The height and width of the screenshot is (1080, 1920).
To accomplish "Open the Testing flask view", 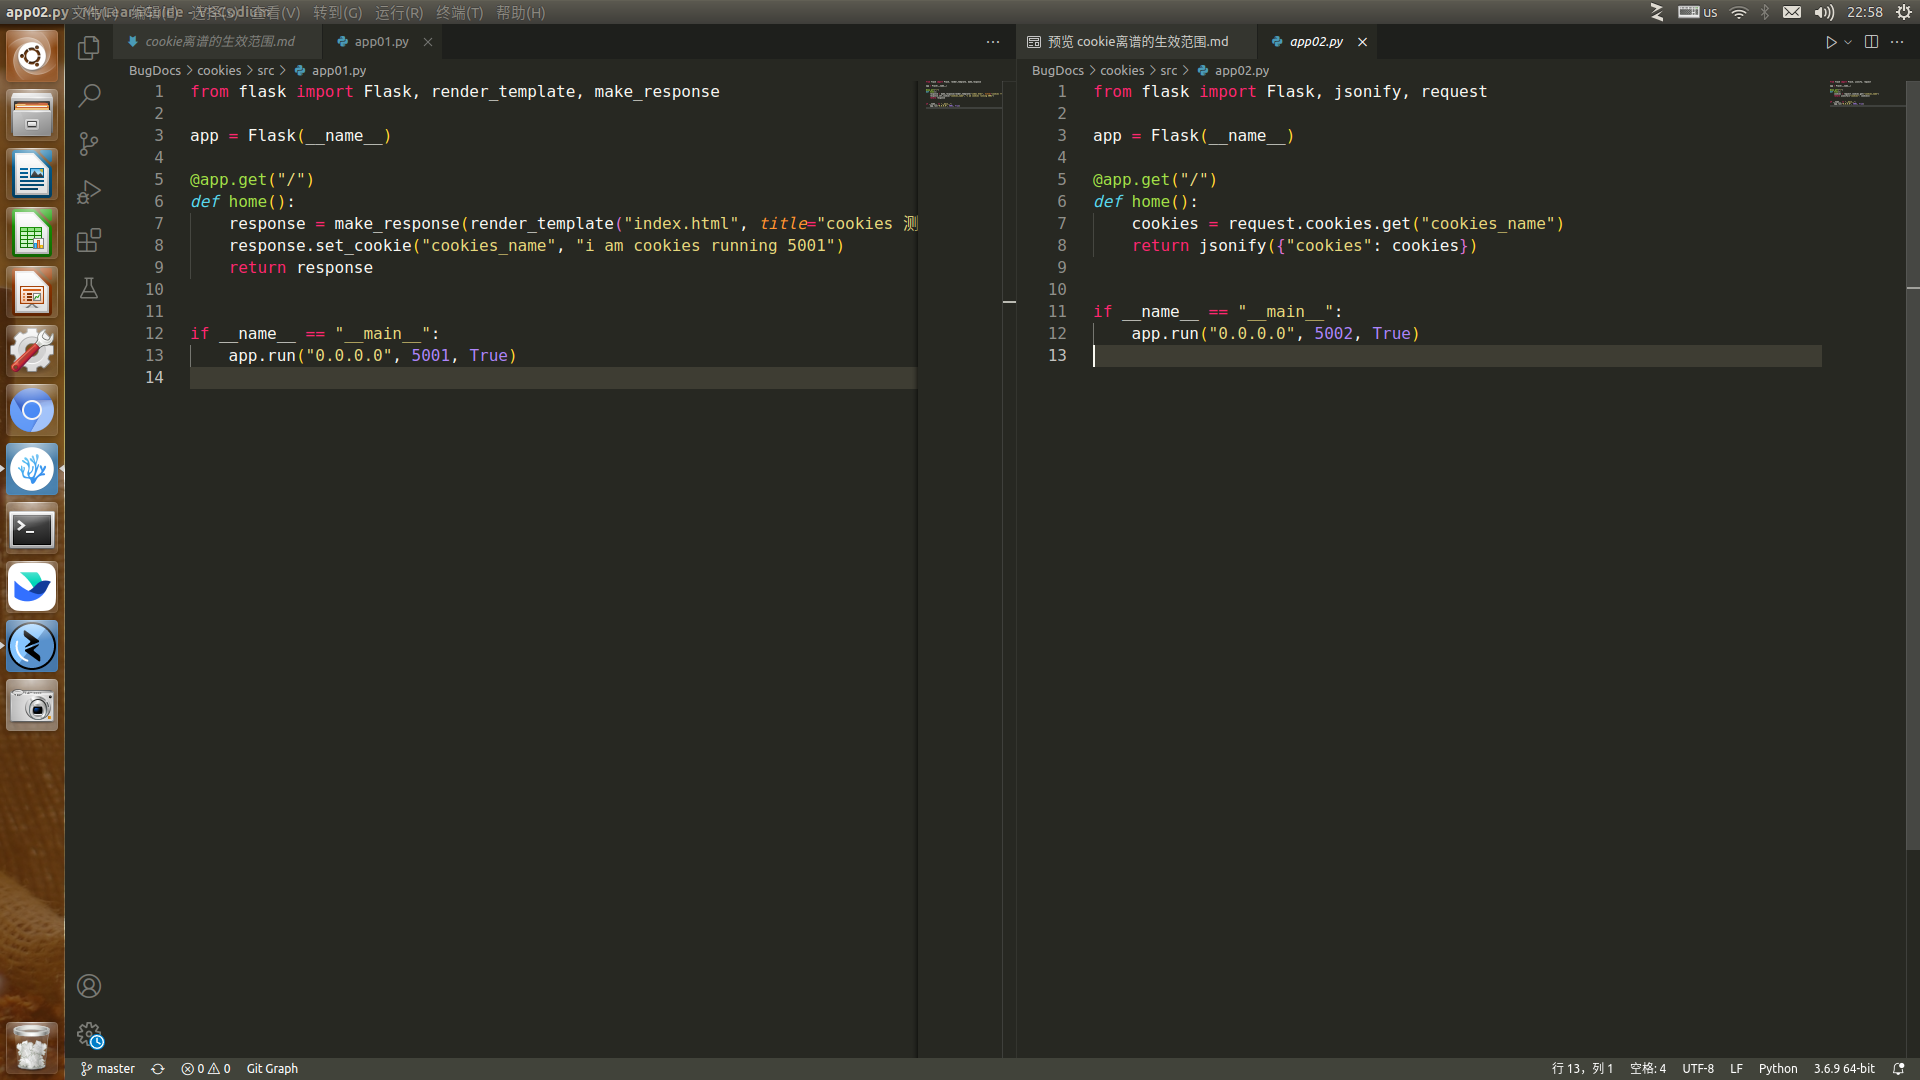I will pos(89,288).
